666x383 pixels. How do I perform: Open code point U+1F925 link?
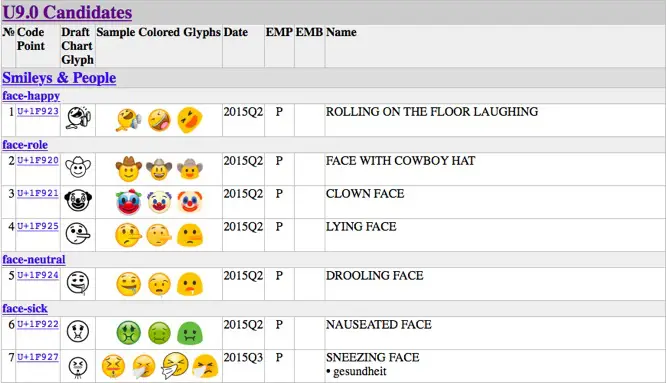(x=38, y=226)
